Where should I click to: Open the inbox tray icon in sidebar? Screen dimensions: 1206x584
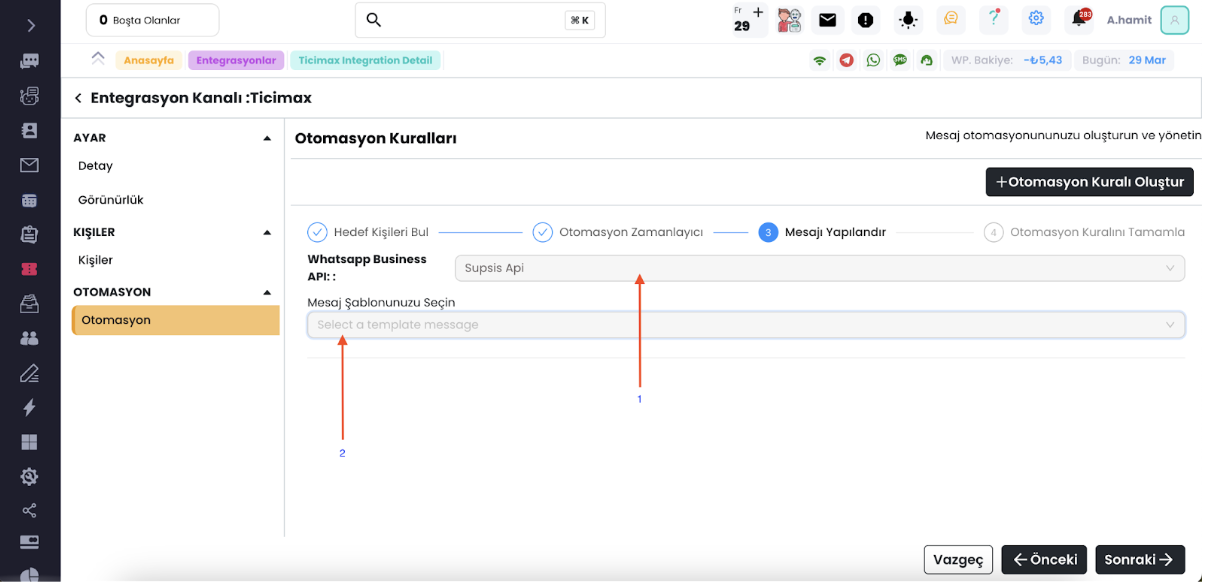pos(29,303)
